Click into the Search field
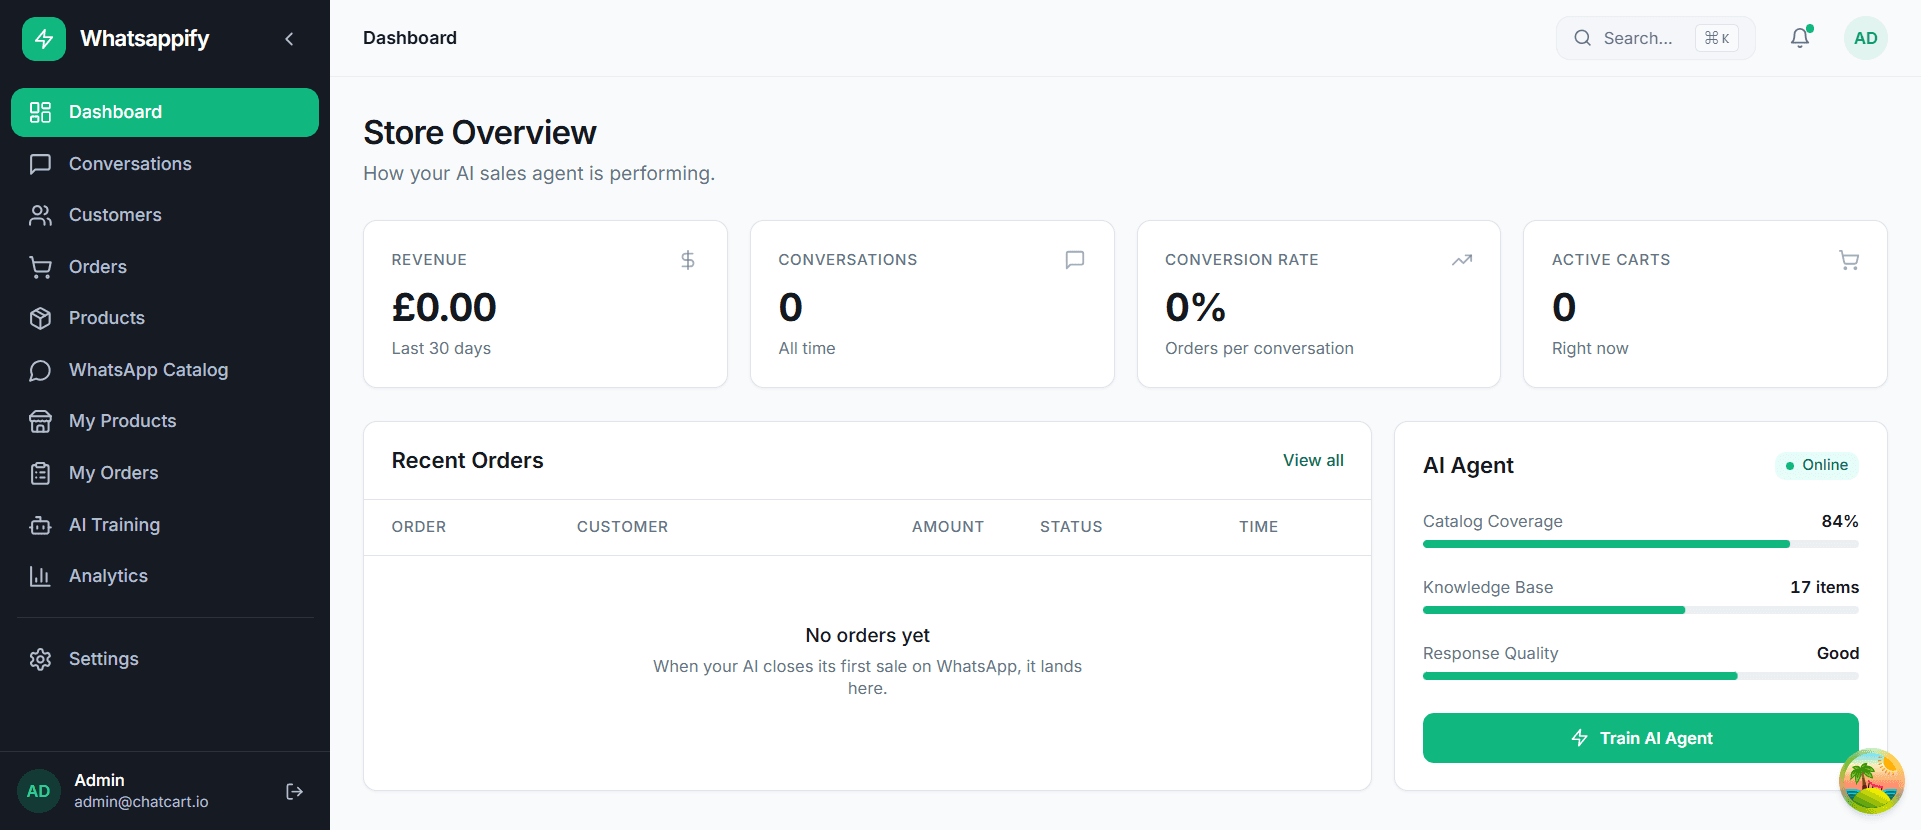The width and height of the screenshot is (1921, 830). [1655, 38]
